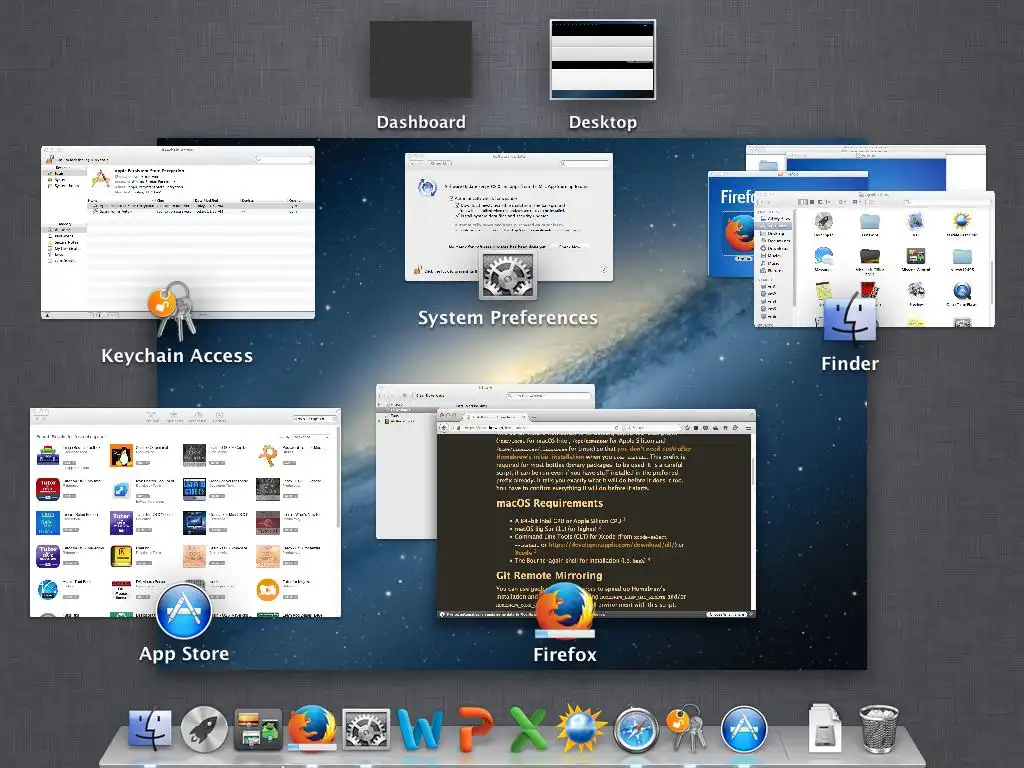The image size is (1024, 768).
Task: Launch Microsoft Word from the Dock
Action: click(x=421, y=729)
